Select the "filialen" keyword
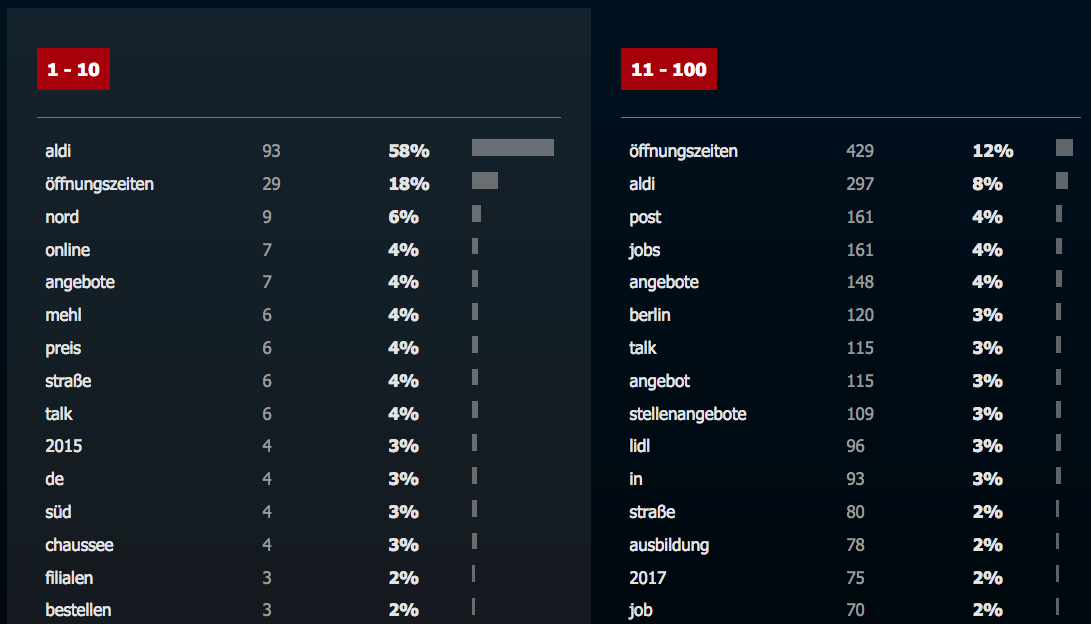 [x=70, y=578]
